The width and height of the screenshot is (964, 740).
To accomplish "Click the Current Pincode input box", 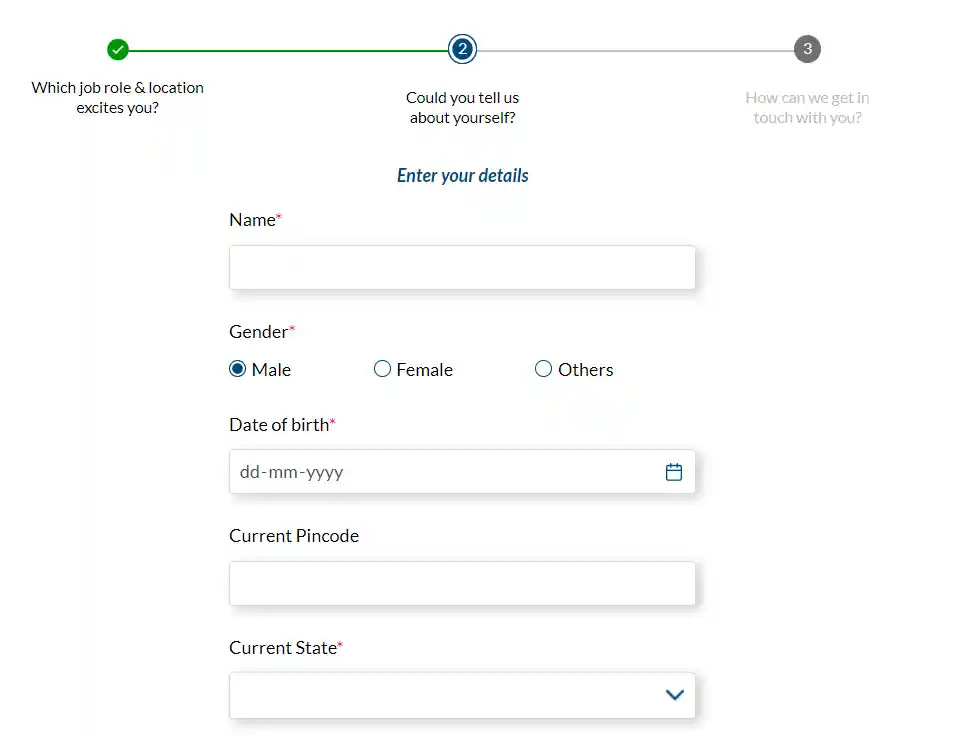I will (x=462, y=583).
